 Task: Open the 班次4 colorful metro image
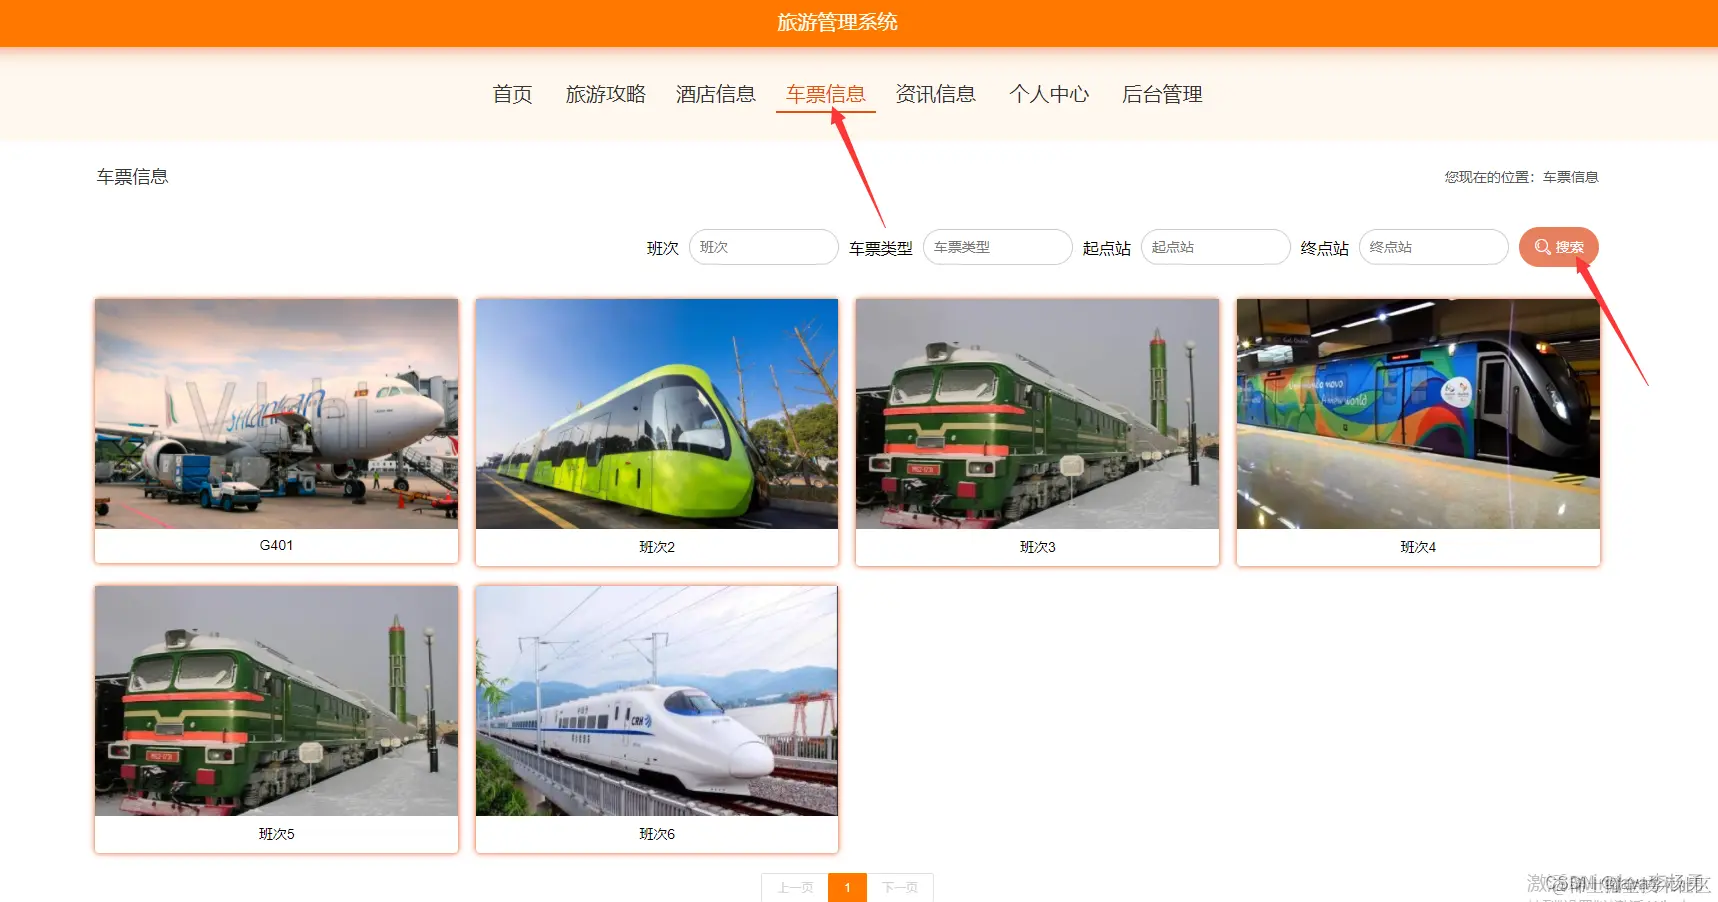tap(1418, 414)
